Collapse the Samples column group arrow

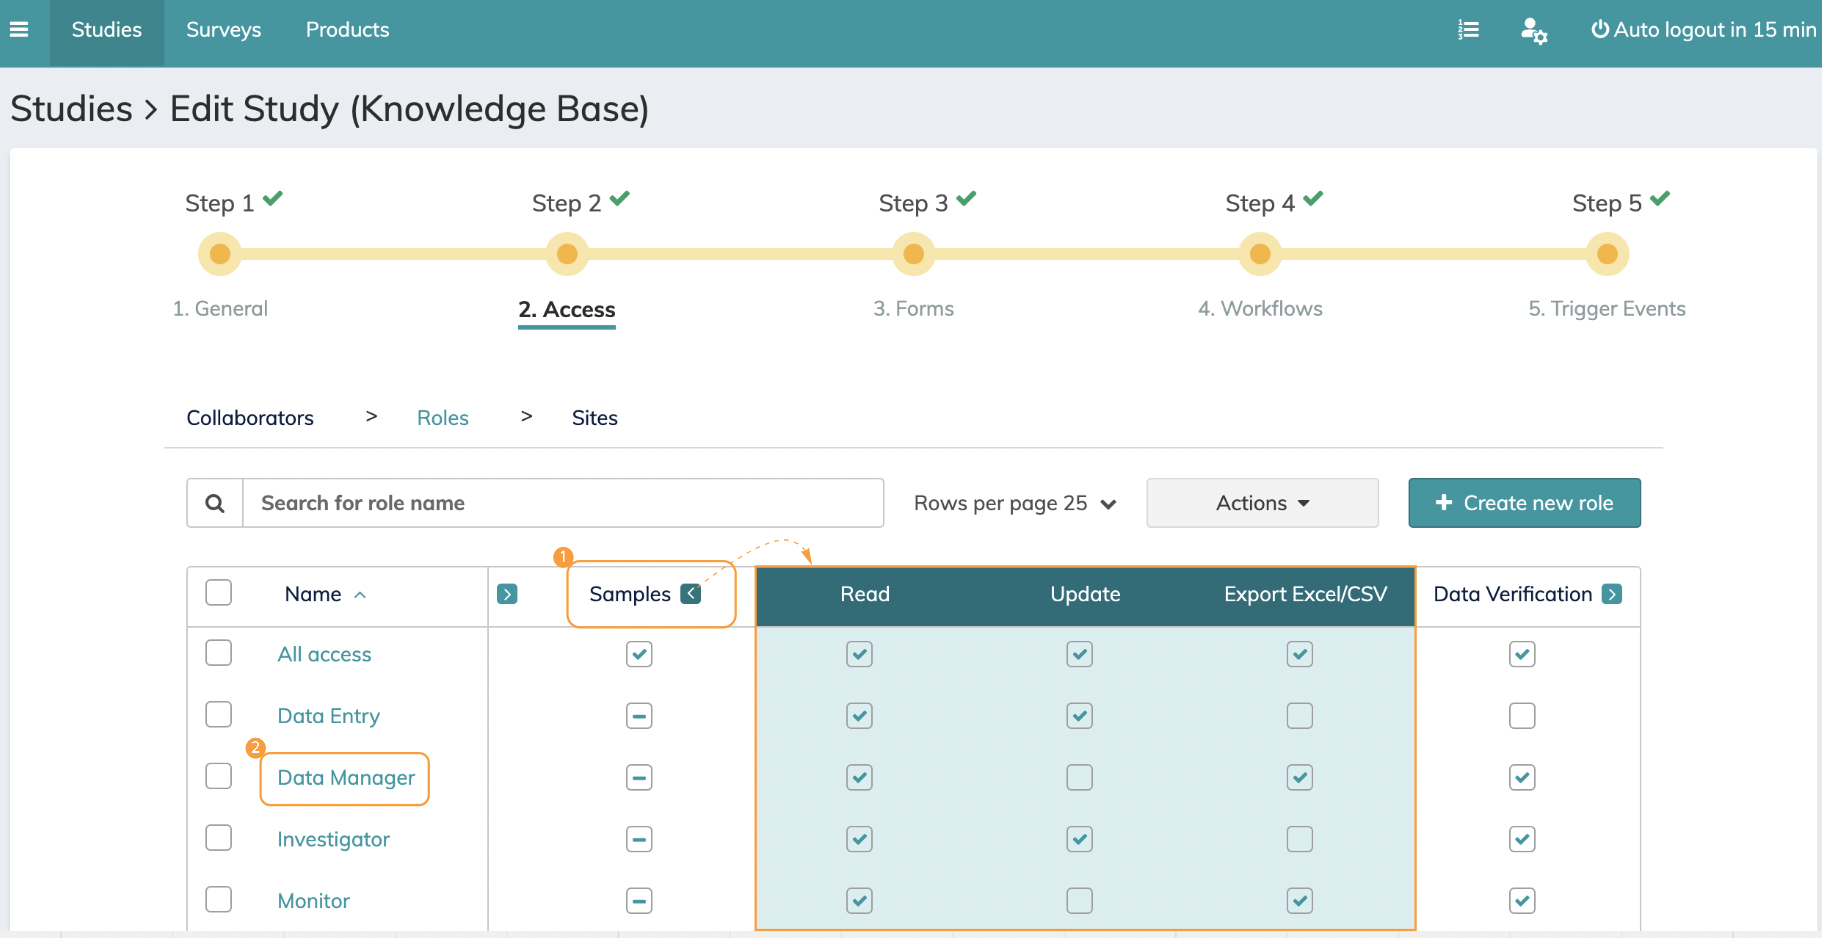(x=691, y=594)
